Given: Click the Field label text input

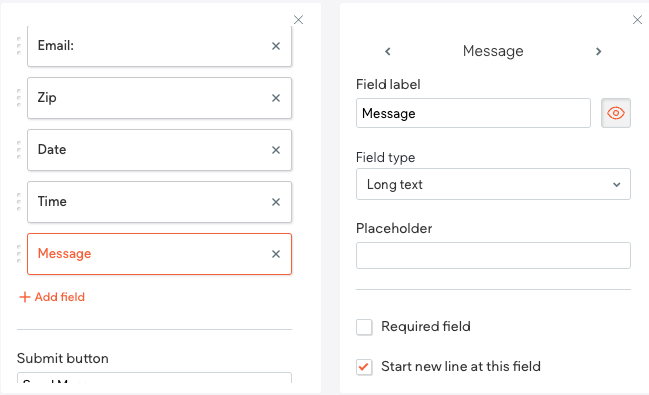Looking at the screenshot, I should pos(473,113).
